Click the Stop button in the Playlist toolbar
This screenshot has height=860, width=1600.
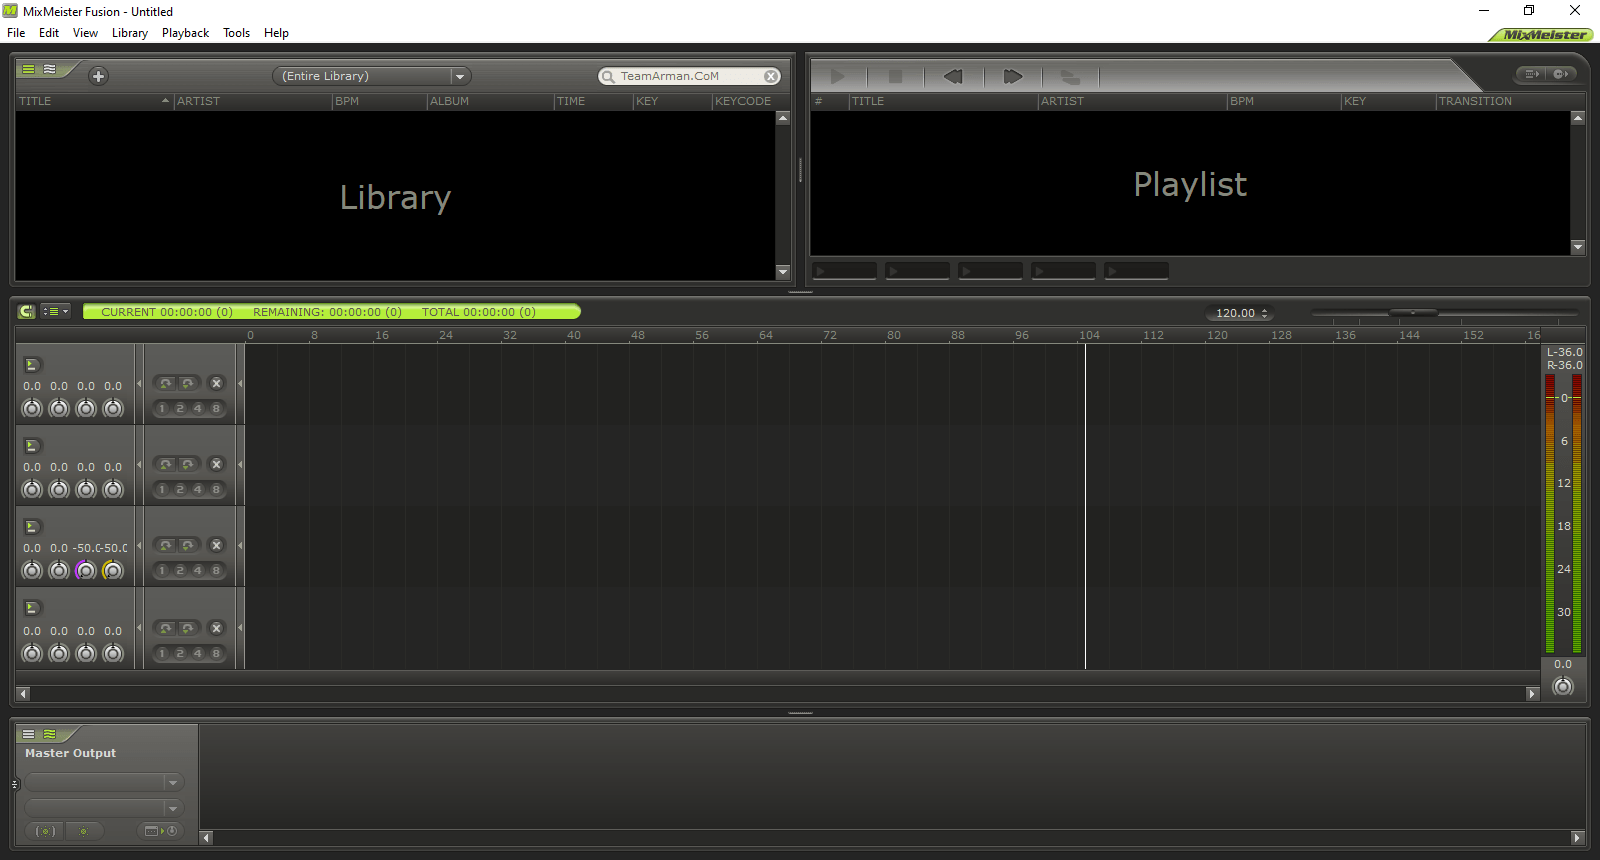tap(896, 76)
